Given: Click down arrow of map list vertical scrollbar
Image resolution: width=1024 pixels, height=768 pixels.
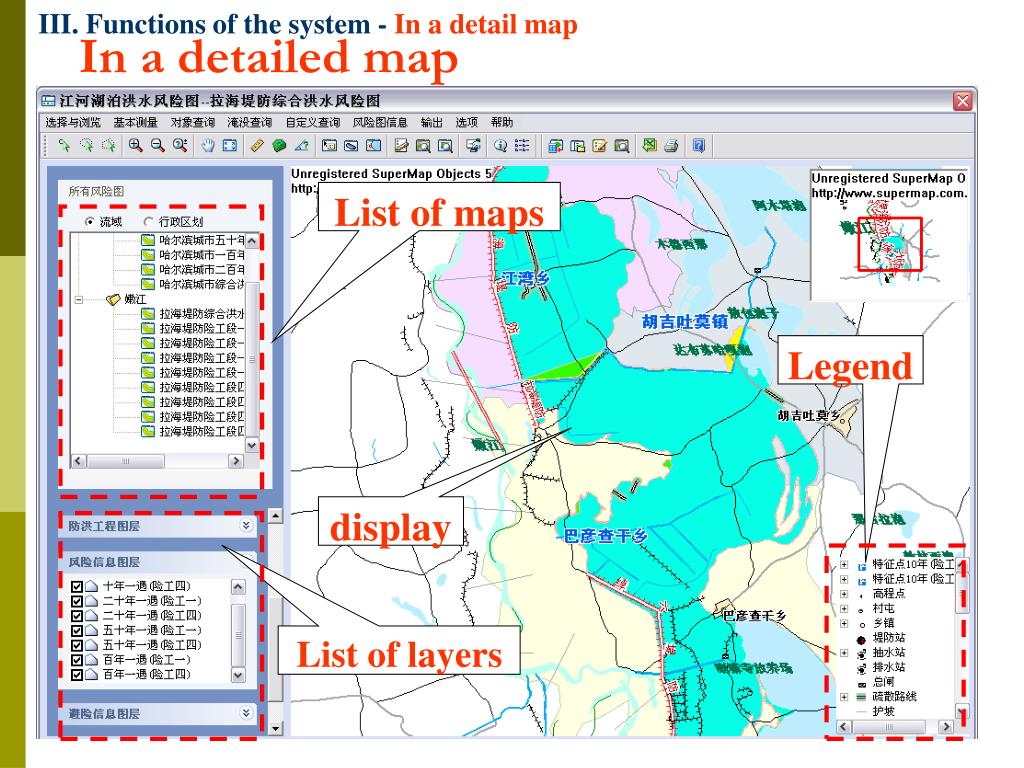Looking at the screenshot, I should click(252, 445).
